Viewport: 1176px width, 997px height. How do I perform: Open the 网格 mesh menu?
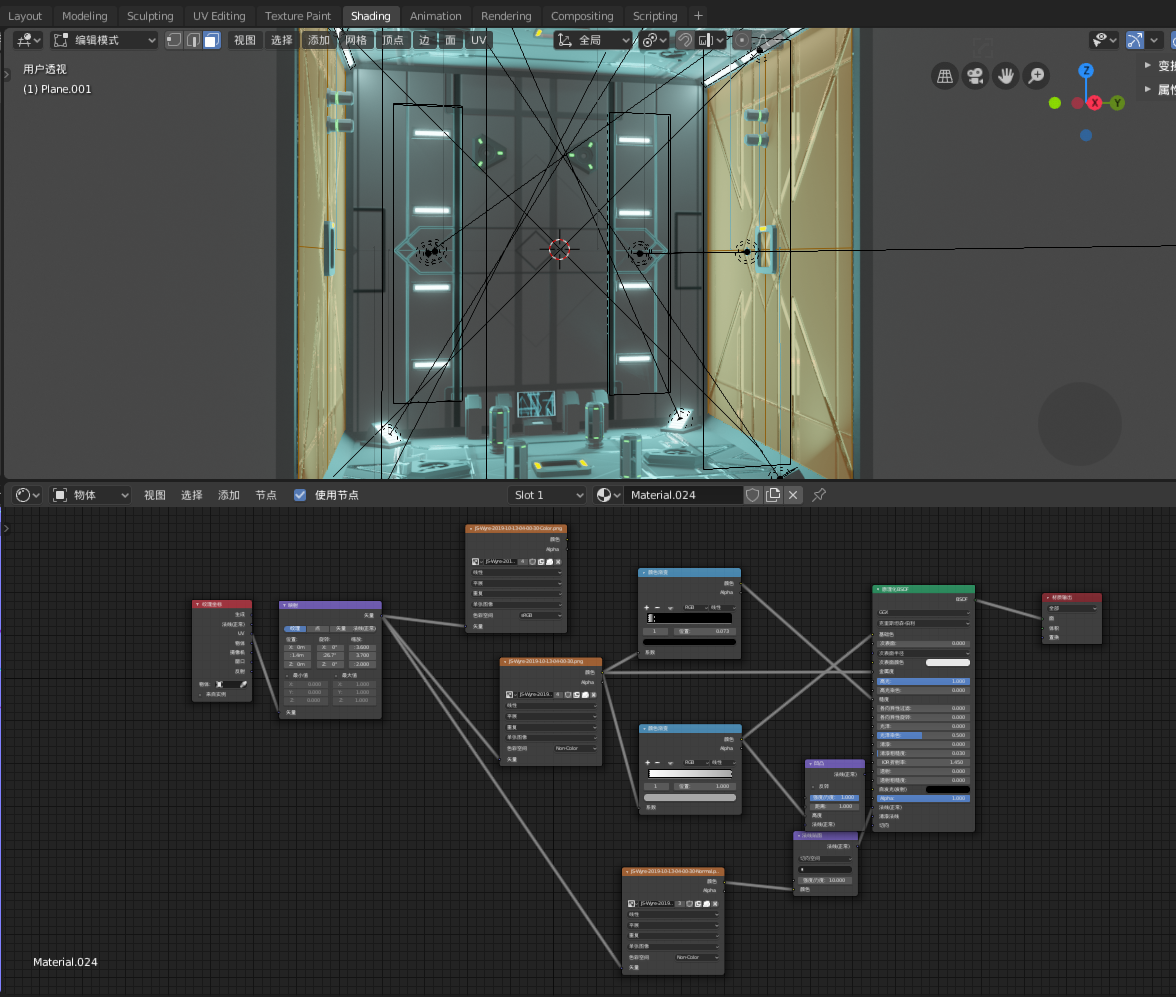pos(356,41)
